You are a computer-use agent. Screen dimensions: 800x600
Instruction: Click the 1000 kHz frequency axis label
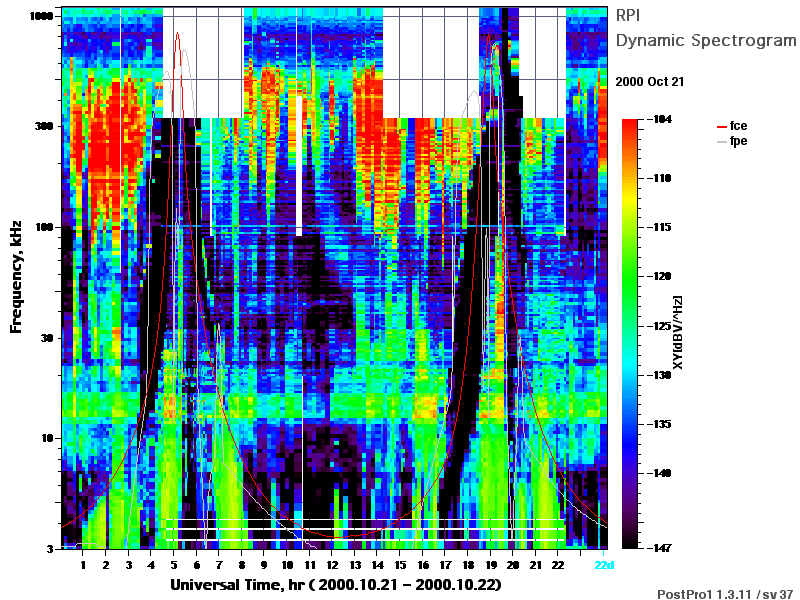click(41, 16)
